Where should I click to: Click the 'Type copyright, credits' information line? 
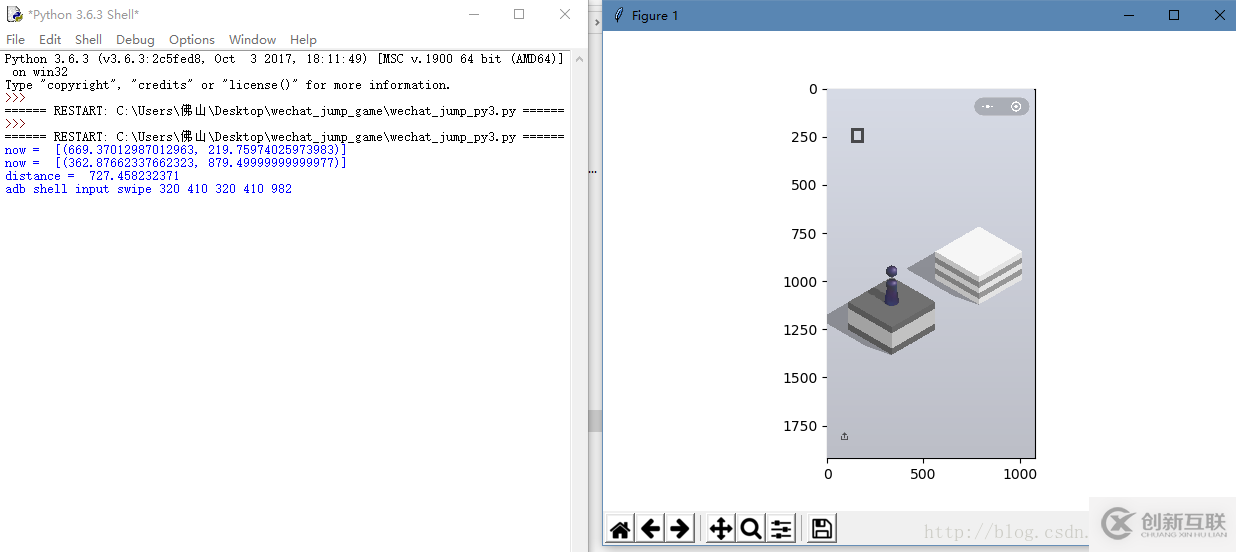coord(227,85)
